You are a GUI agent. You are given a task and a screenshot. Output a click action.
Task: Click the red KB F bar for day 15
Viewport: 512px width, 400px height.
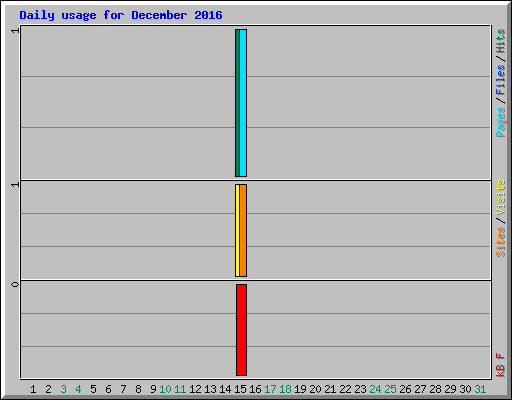tap(242, 330)
